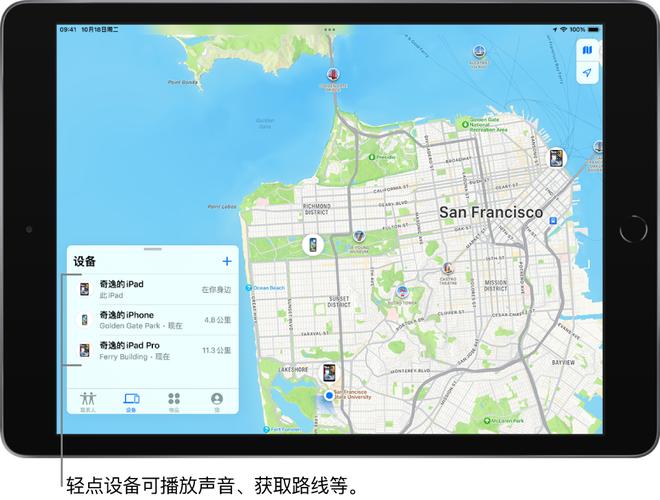Open the map mode selector button

pos(587,51)
